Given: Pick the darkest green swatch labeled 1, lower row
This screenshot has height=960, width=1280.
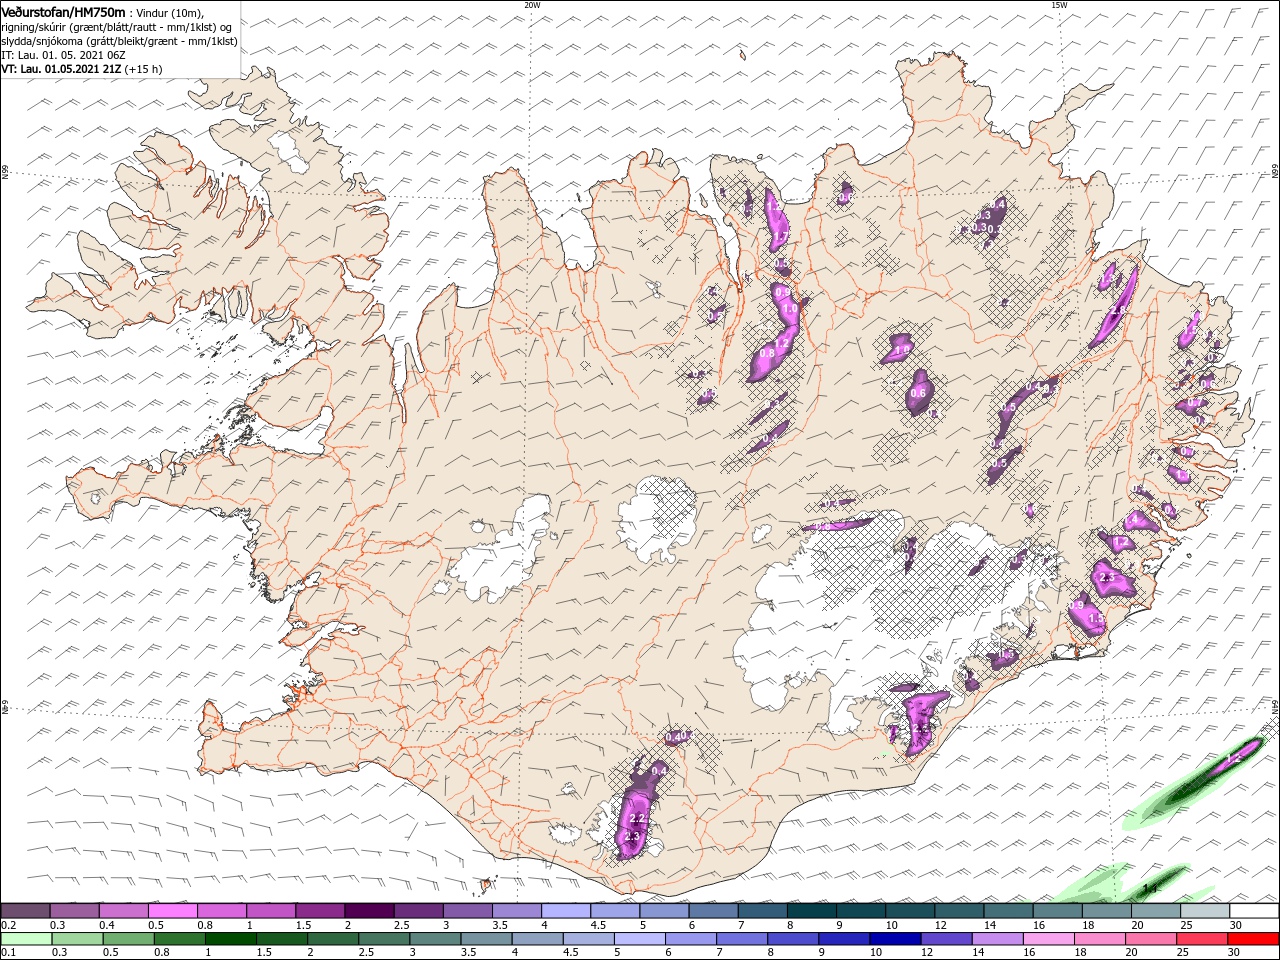Looking at the screenshot, I should point(231,939).
